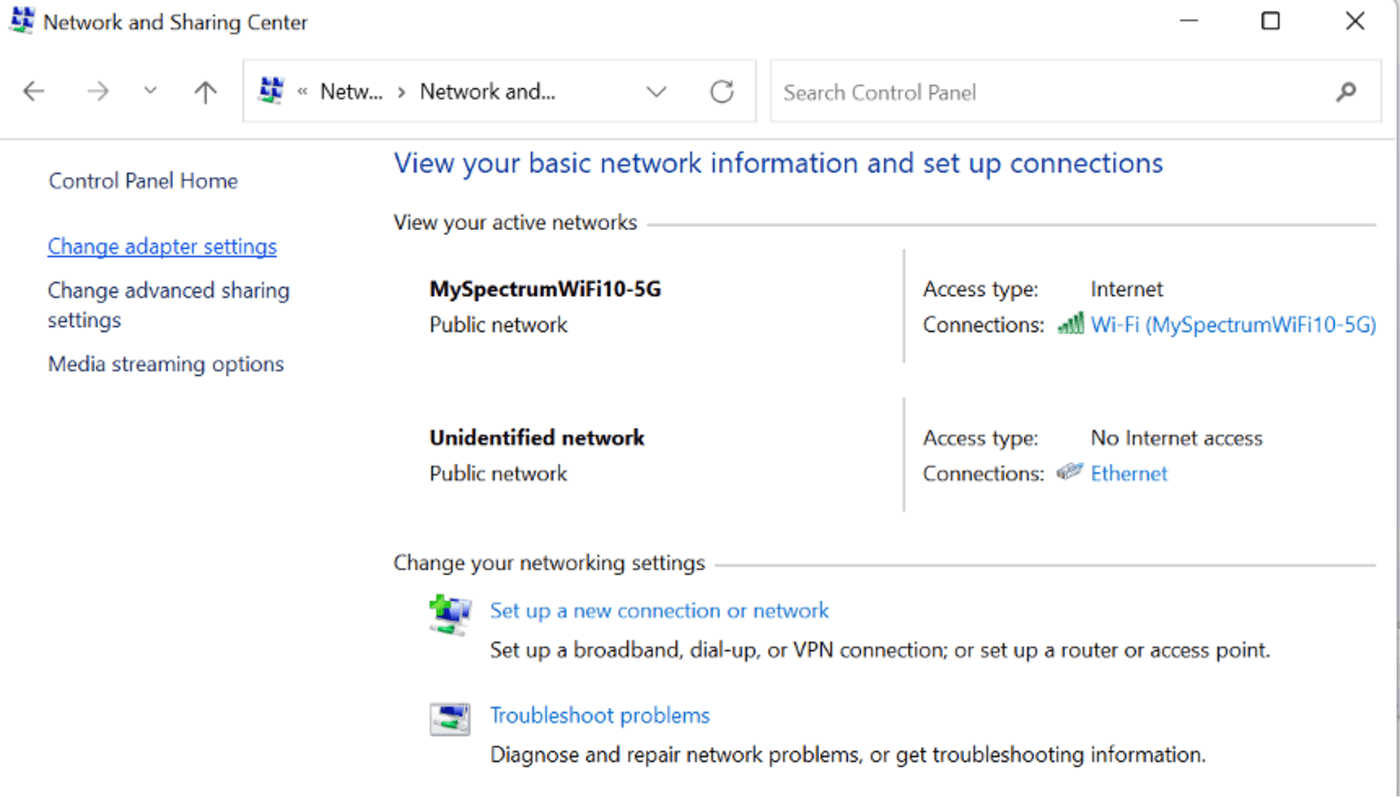Screen dimensions: 1400x798
Task: Open Wi-Fi (MySpectrumWiFi10-5G) connection status
Action: click(x=1233, y=324)
